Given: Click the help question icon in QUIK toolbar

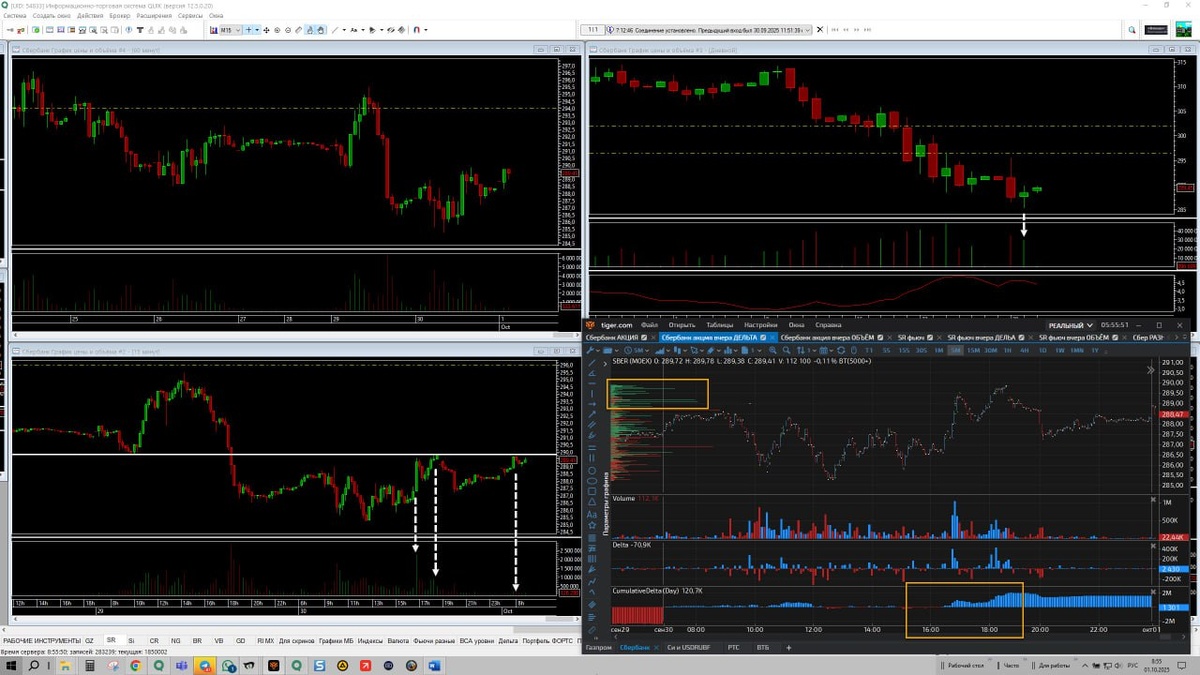Looking at the screenshot, I should pyautogui.click(x=129, y=30).
